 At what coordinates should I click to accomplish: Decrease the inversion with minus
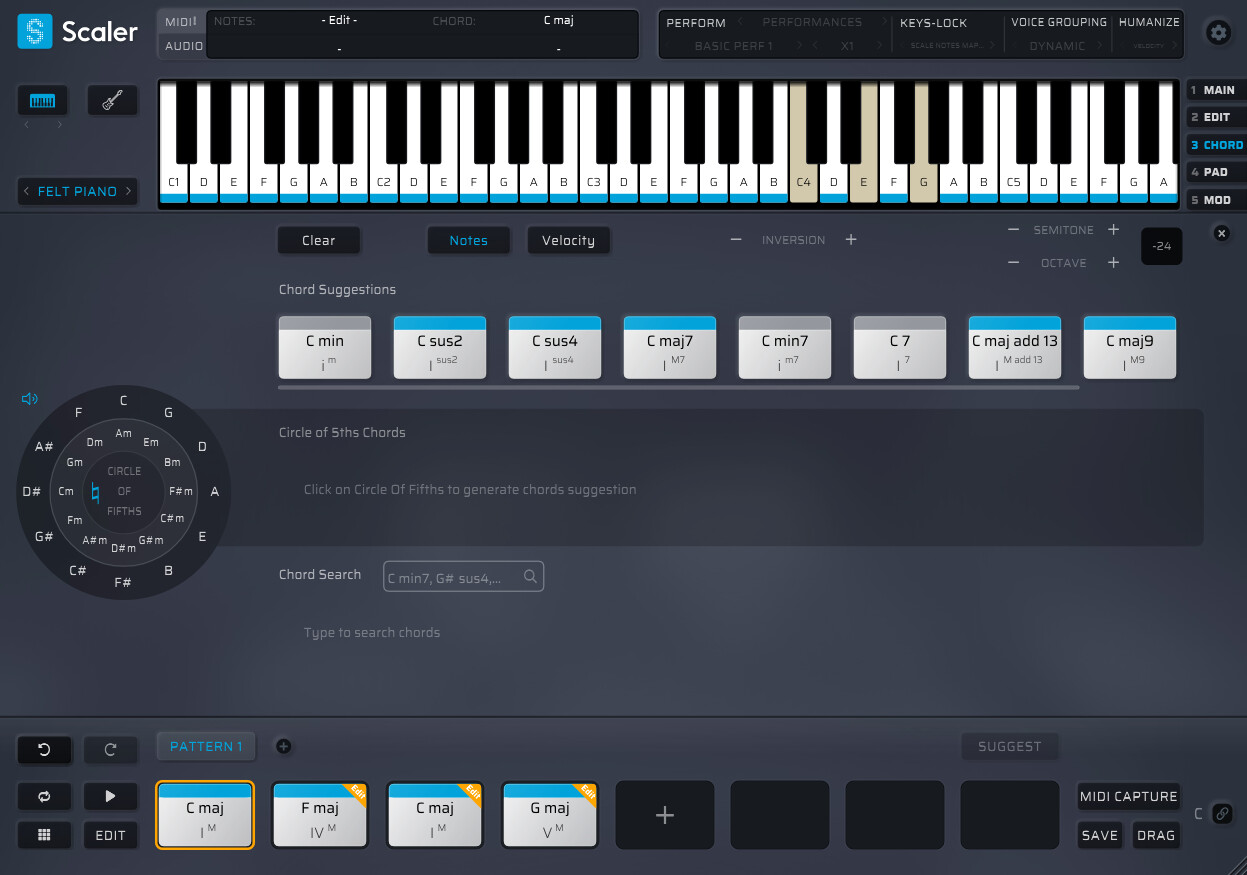point(736,240)
